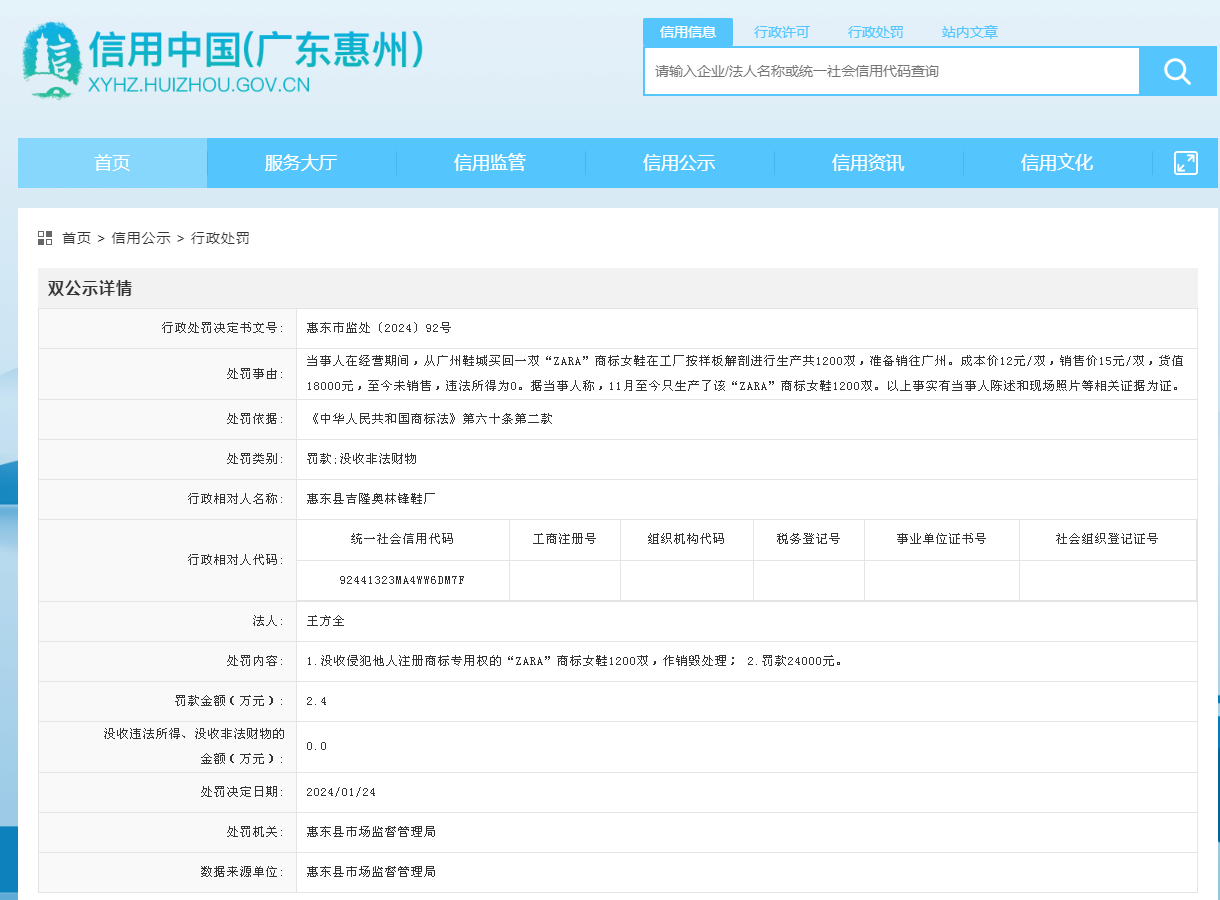The image size is (1220, 900).
Task: Go to 信用监管 in the navbar
Action: (490, 163)
